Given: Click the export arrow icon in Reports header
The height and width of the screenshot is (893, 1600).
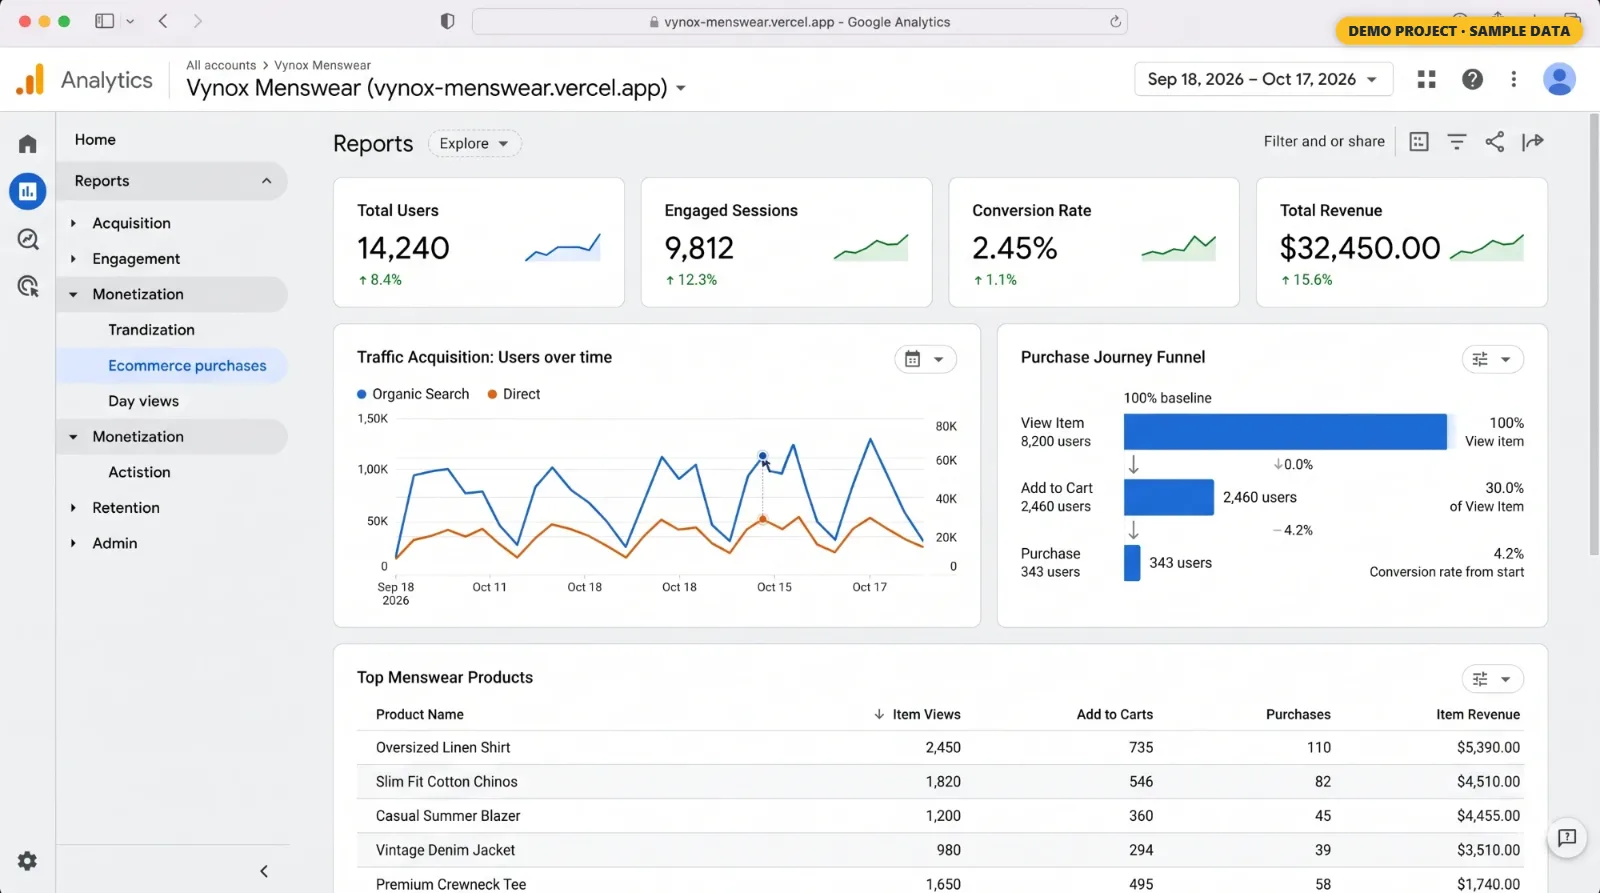Looking at the screenshot, I should (1533, 142).
